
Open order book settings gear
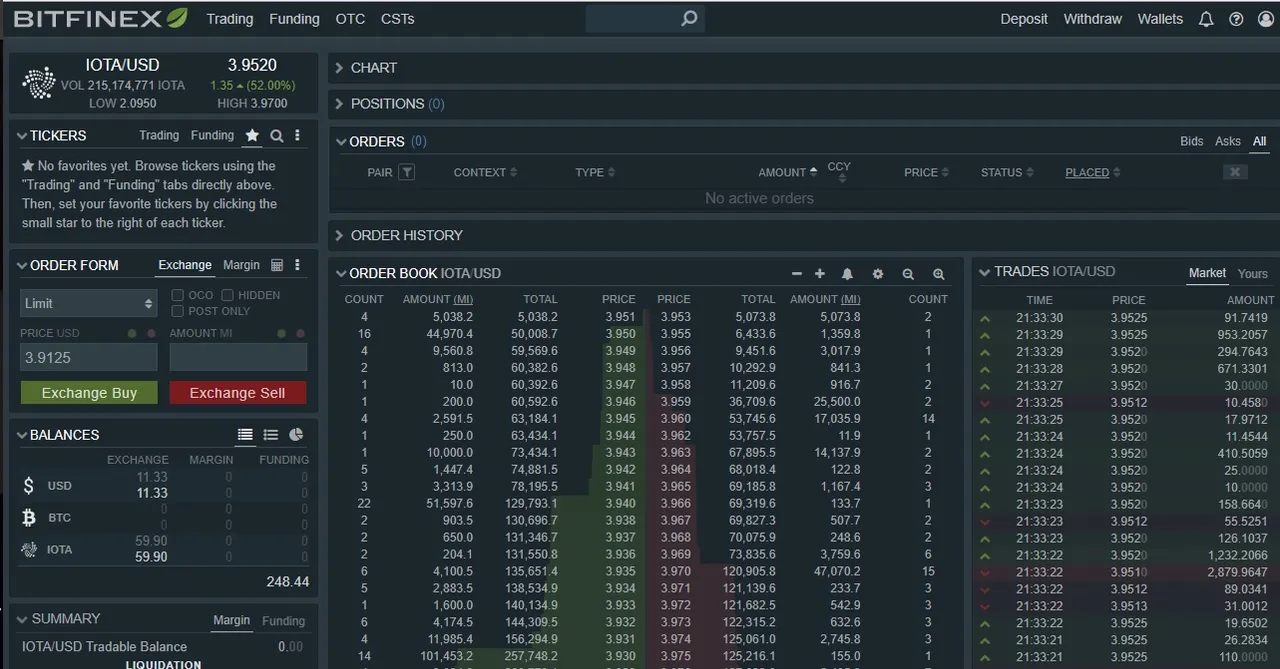(x=878, y=274)
